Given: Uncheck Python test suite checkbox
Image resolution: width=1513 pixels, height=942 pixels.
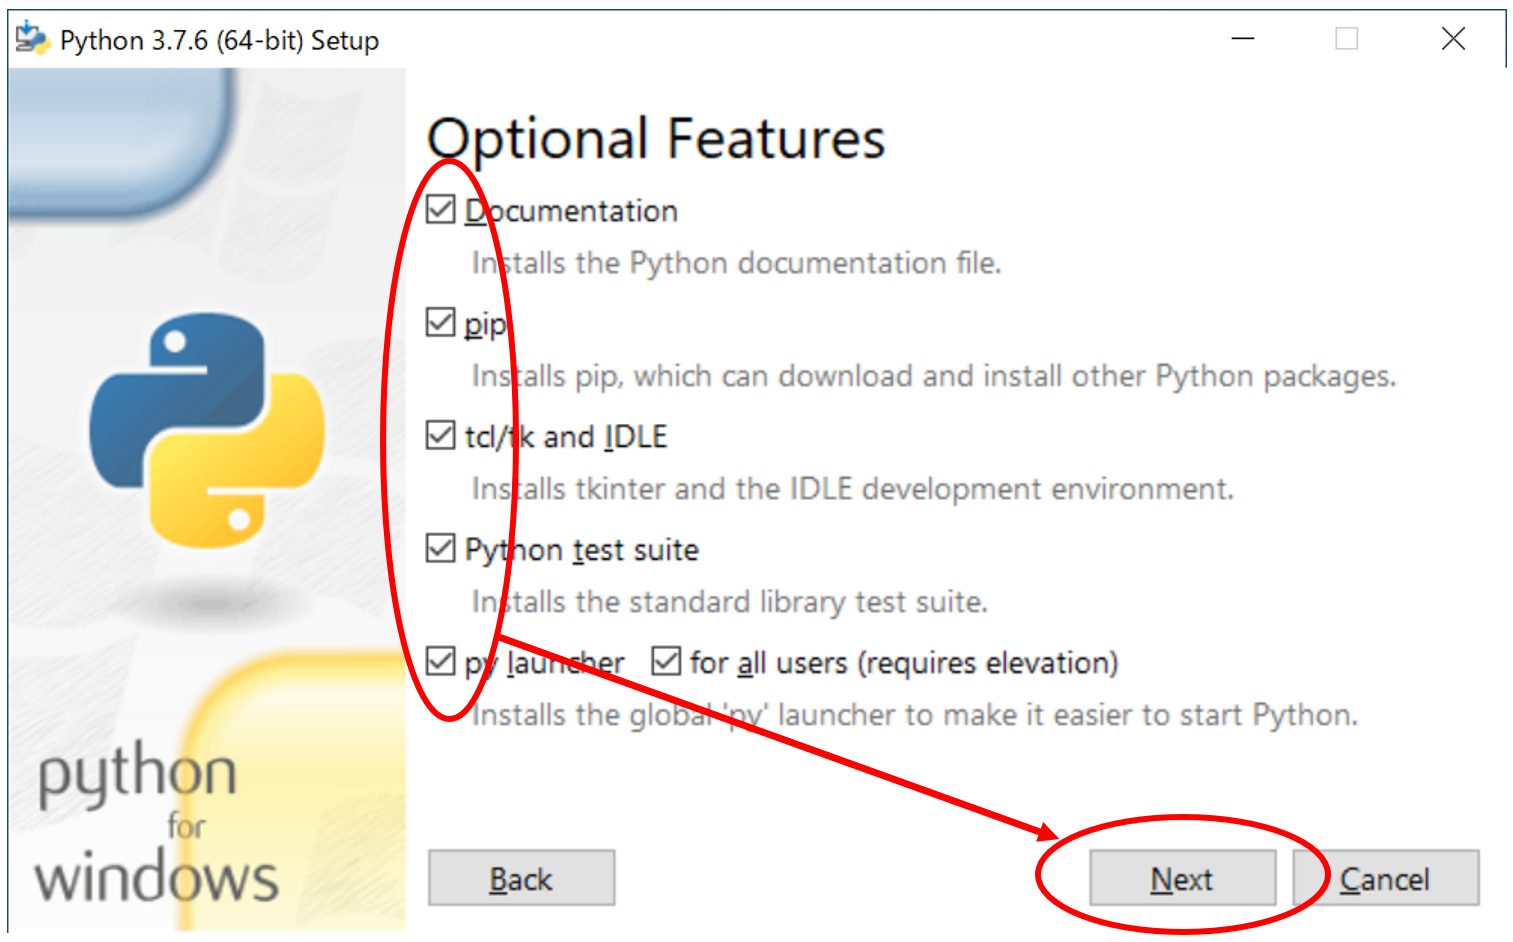Looking at the screenshot, I should tap(441, 549).
